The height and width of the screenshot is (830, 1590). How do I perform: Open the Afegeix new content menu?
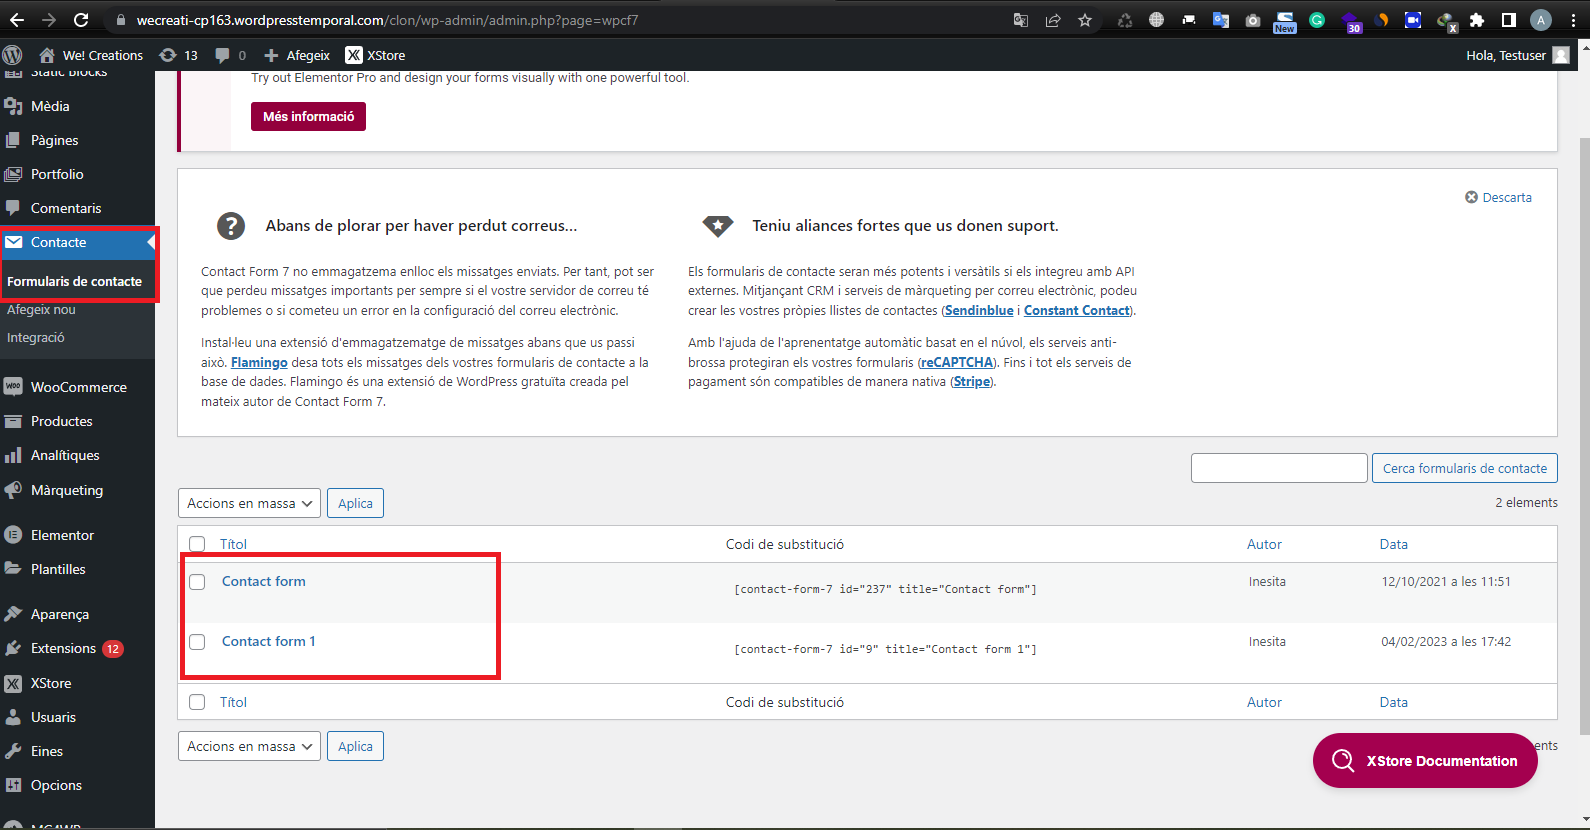[297, 55]
